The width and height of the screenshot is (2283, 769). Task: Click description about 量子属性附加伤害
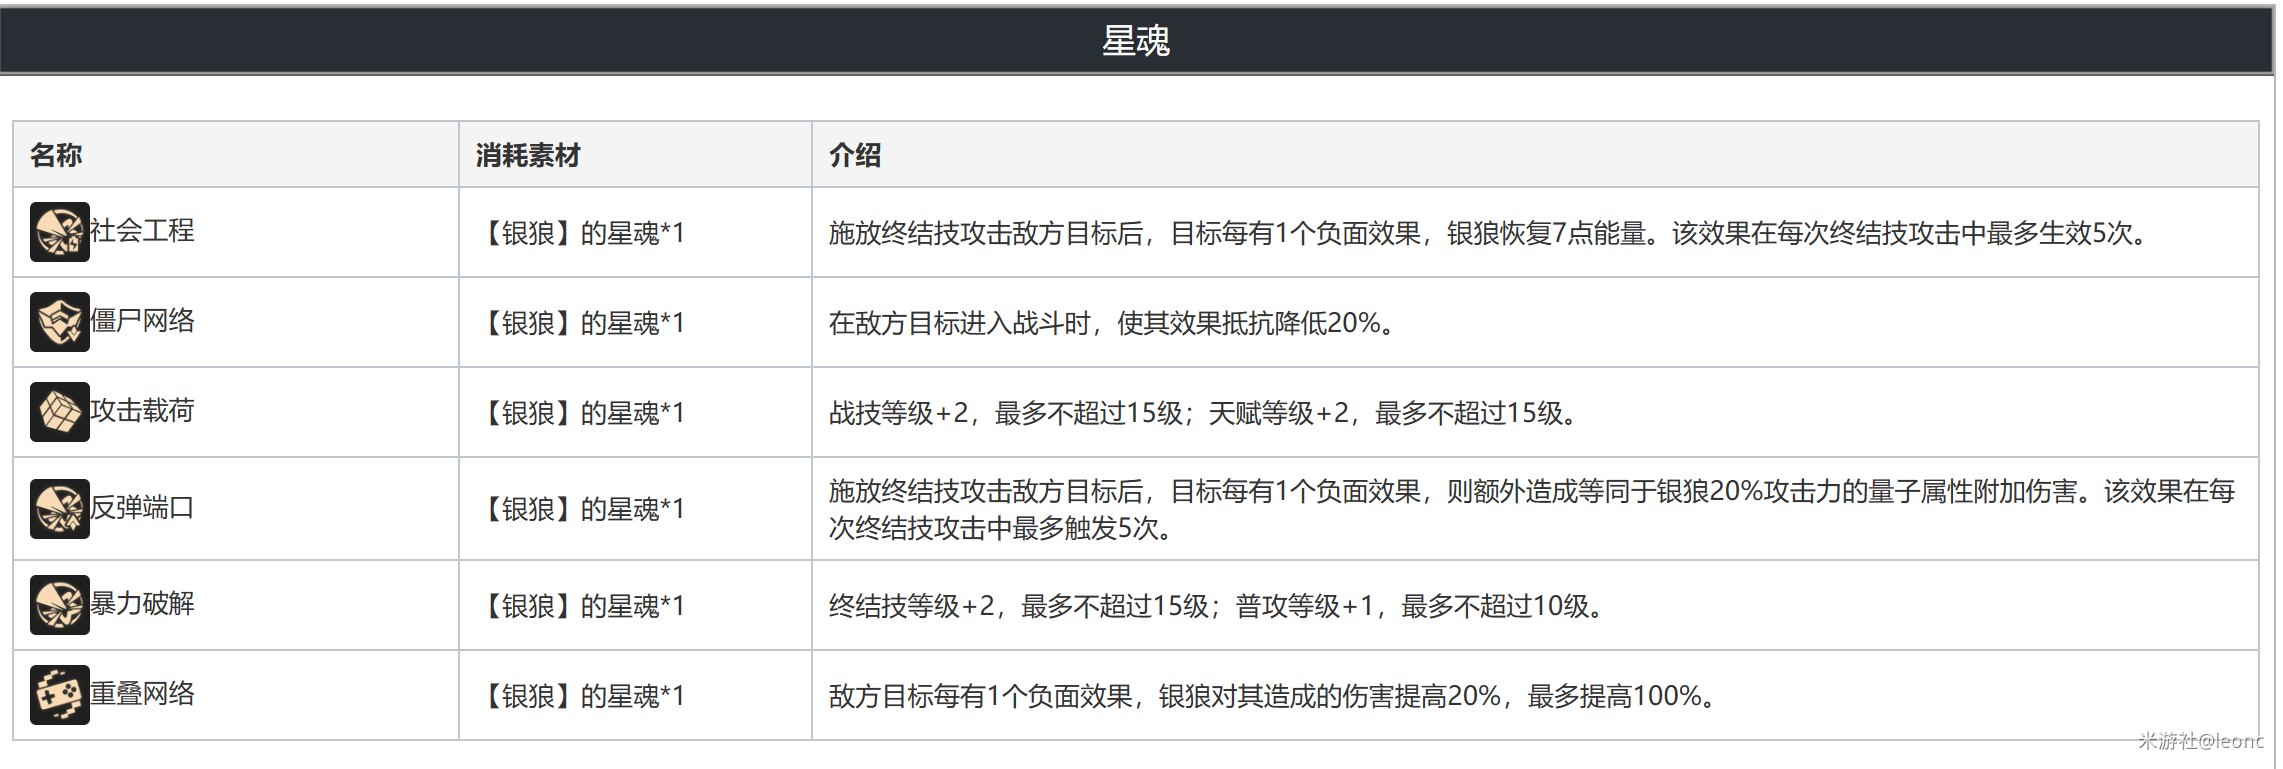pyautogui.click(x=1532, y=509)
